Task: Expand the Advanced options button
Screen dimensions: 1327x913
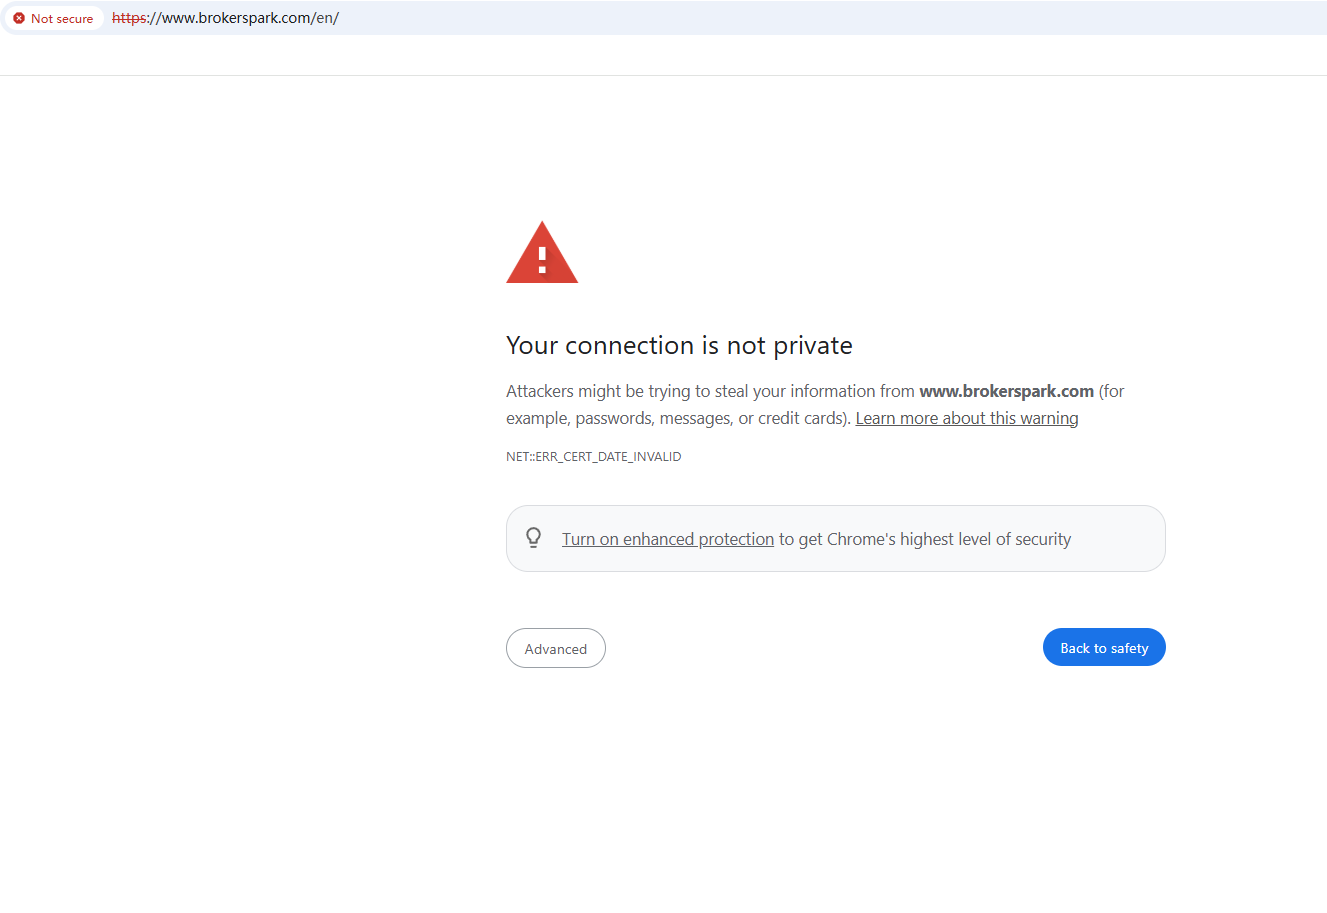Action: [x=556, y=648]
